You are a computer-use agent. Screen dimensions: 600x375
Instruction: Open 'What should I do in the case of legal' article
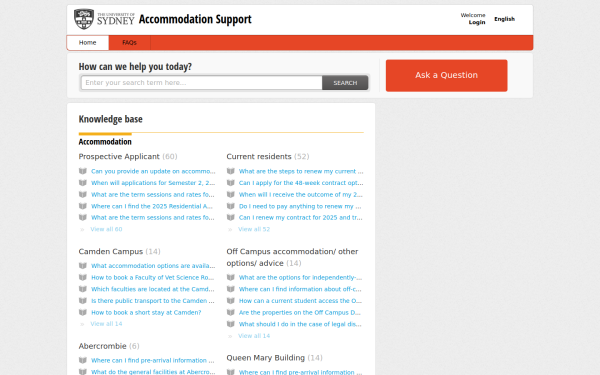pyautogui.click(x=300, y=324)
